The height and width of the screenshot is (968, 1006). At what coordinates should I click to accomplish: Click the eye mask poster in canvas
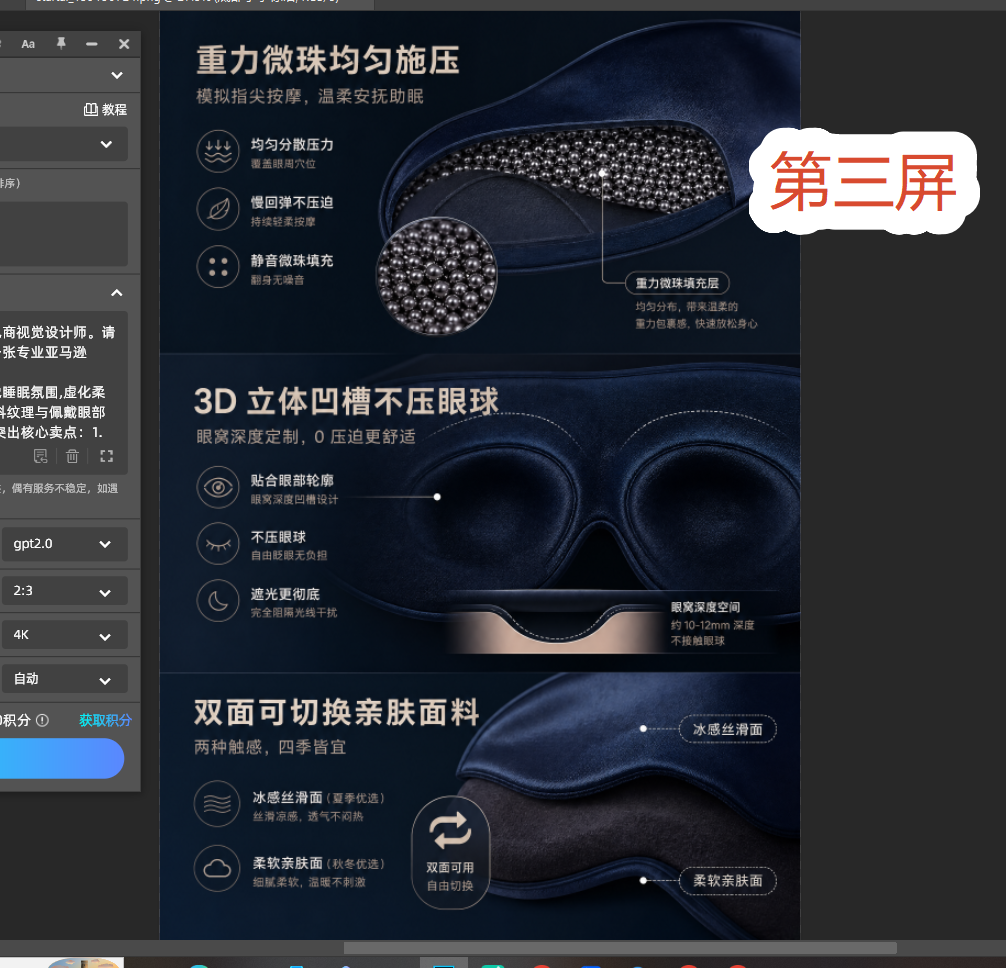(x=480, y=475)
